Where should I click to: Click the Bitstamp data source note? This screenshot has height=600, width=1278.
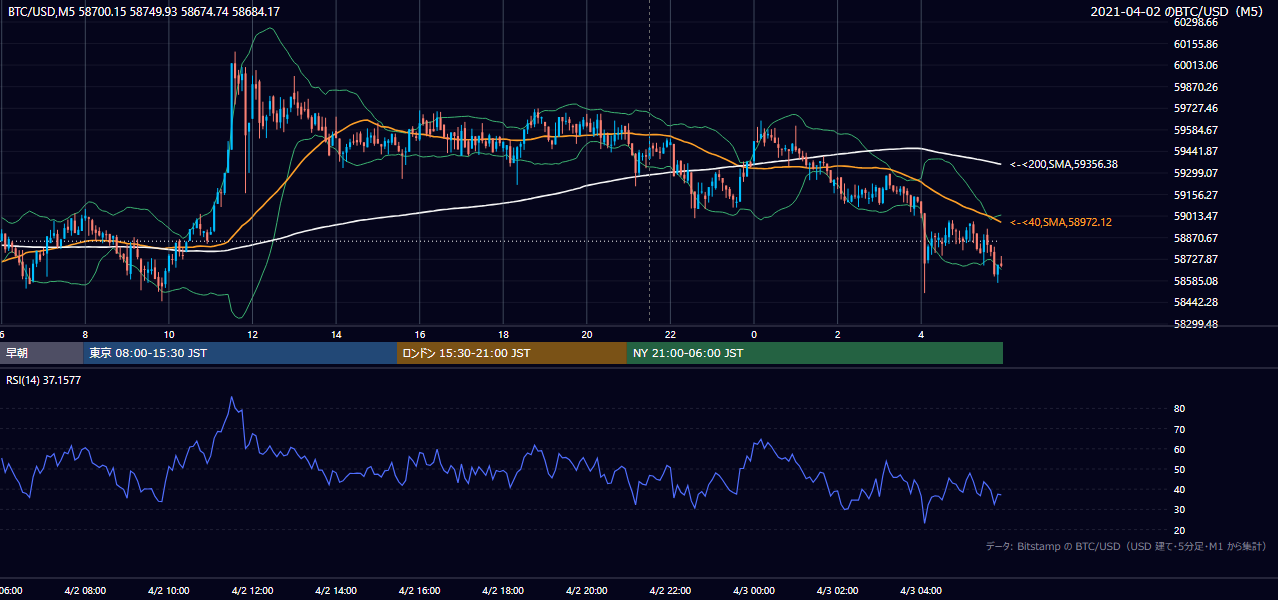pos(1126,546)
